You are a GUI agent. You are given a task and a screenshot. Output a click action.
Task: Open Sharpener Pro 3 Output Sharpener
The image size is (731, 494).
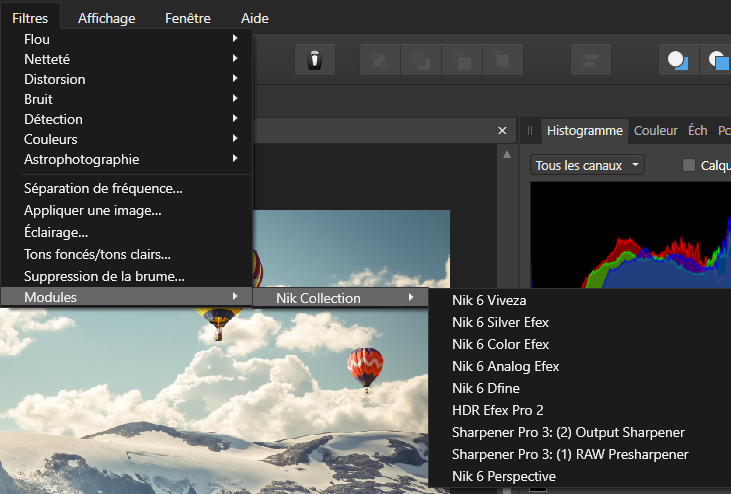[579, 432]
